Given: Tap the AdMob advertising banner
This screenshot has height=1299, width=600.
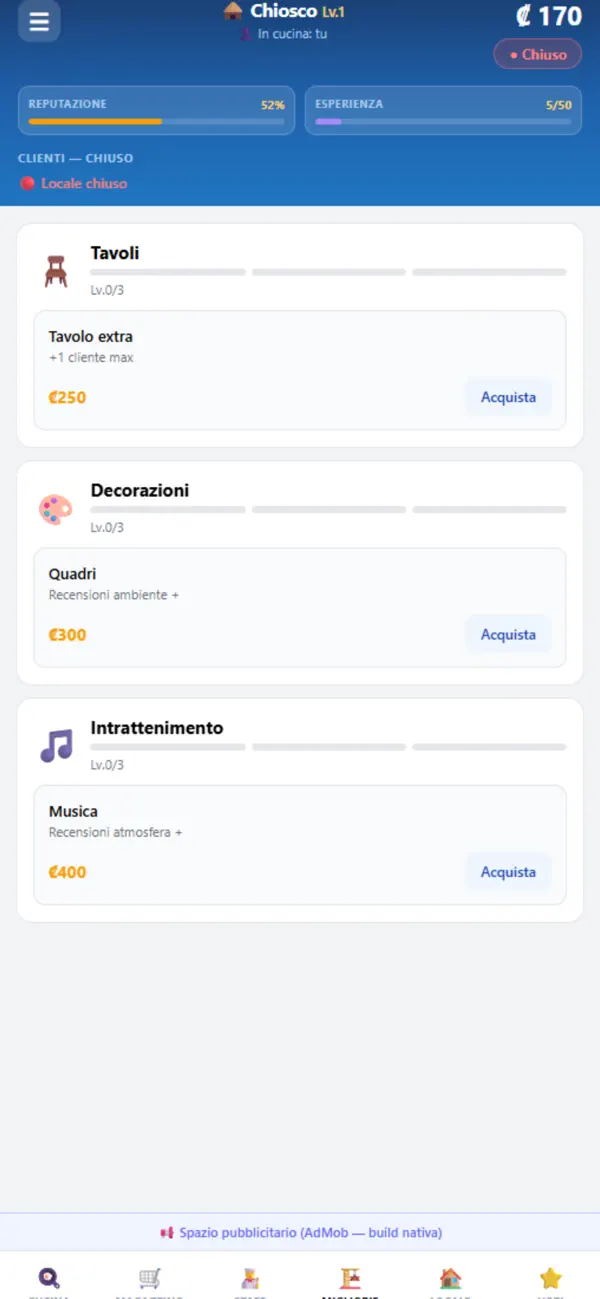Looking at the screenshot, I should click(300, 1233).
